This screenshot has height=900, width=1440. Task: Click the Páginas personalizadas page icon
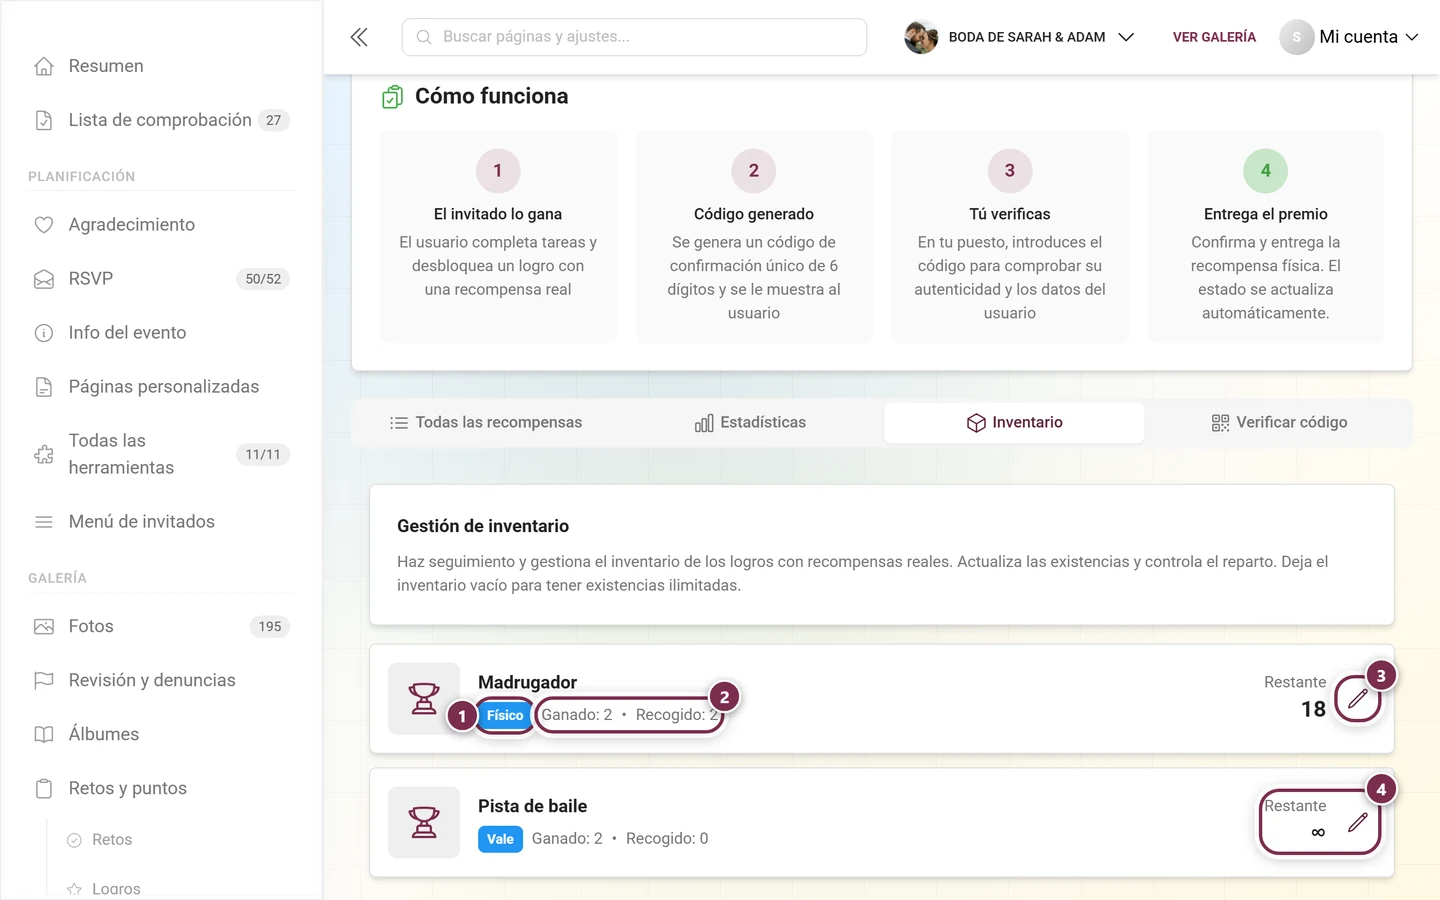pyautogui.click(x=44, y=387)
